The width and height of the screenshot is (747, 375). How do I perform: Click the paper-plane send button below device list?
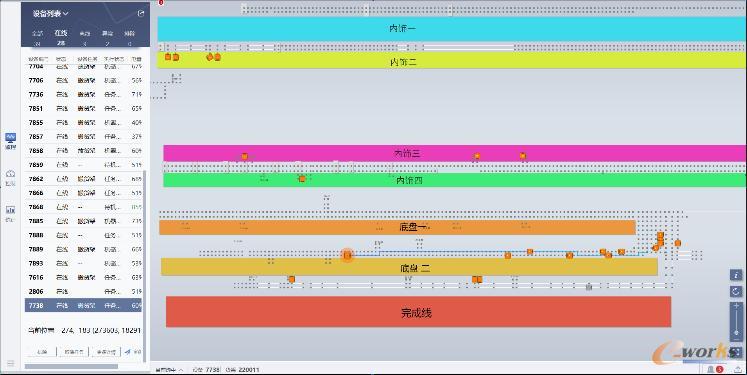[x=128, y=352]
